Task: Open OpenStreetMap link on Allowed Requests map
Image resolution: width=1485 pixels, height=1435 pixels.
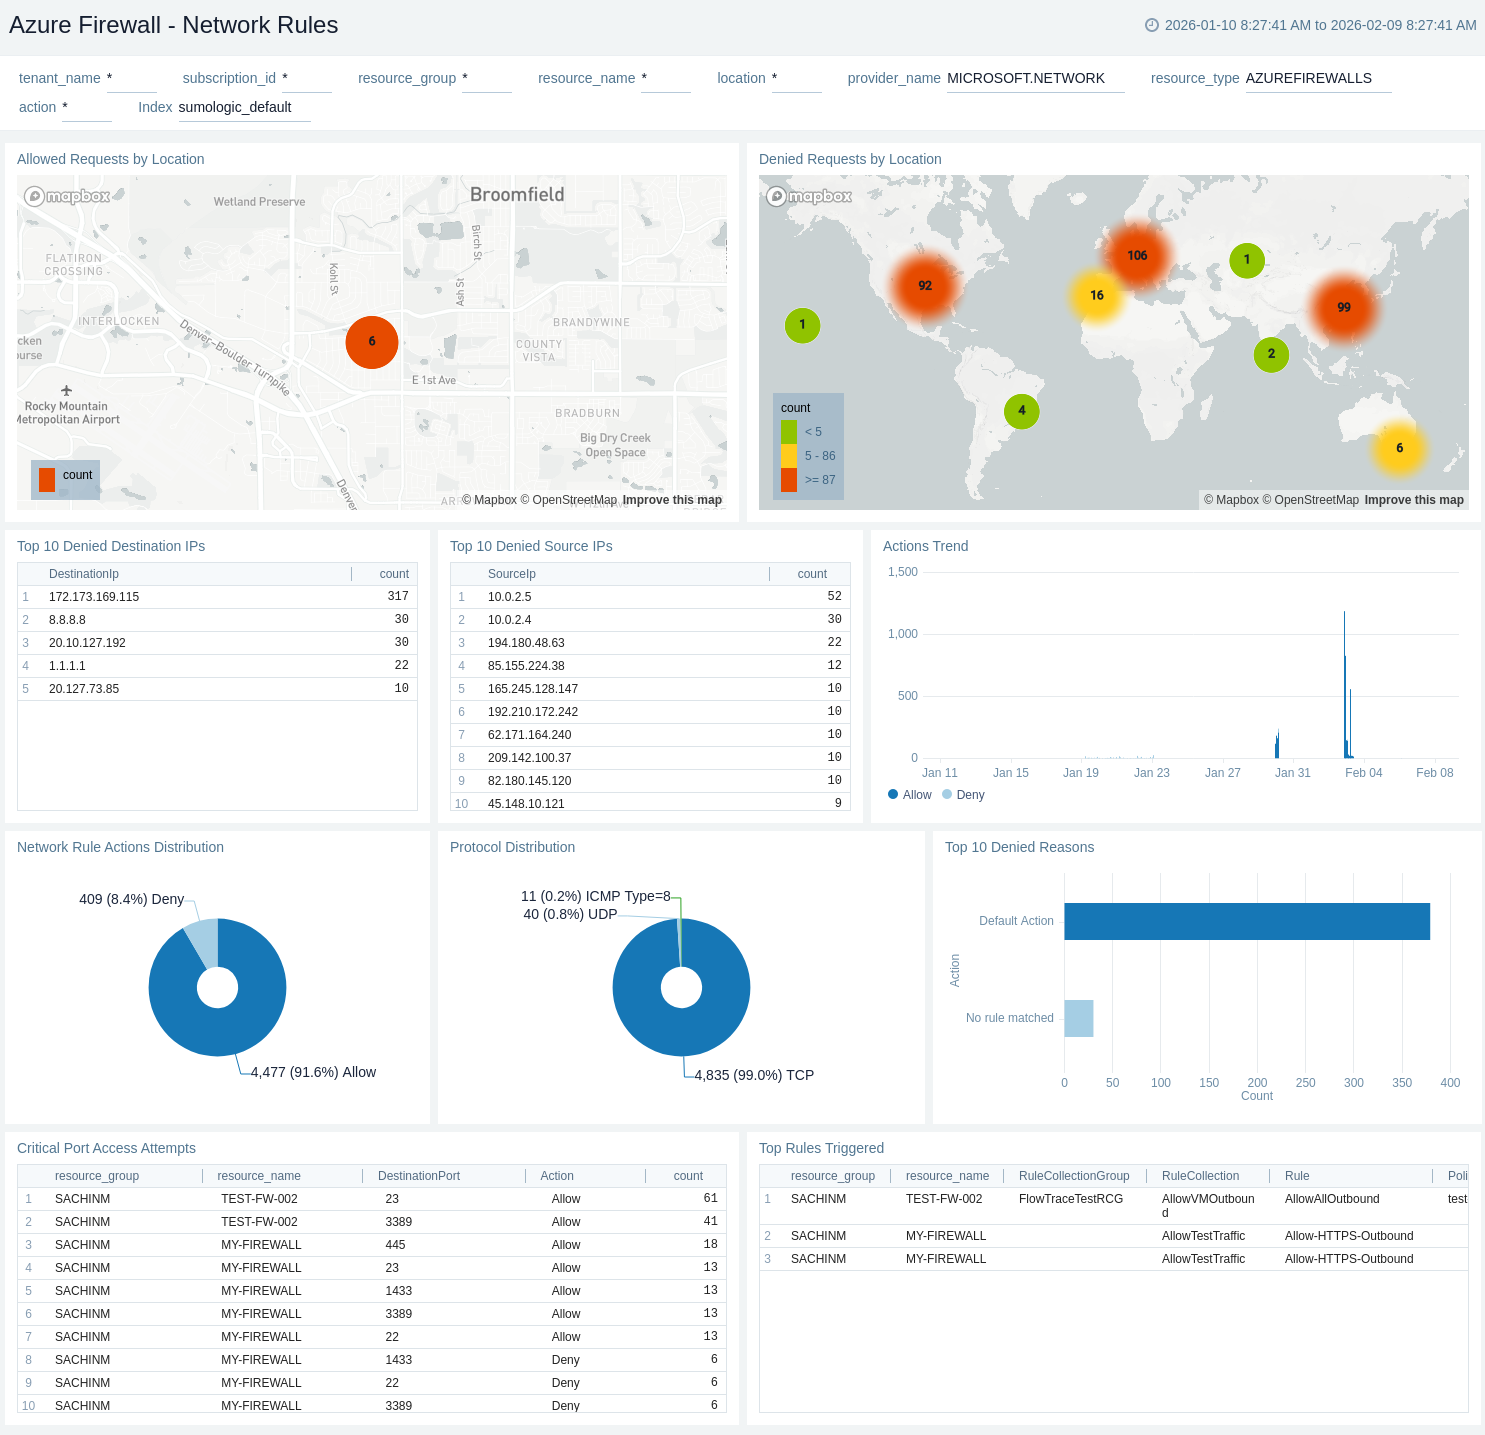Action: pos(574,500)
